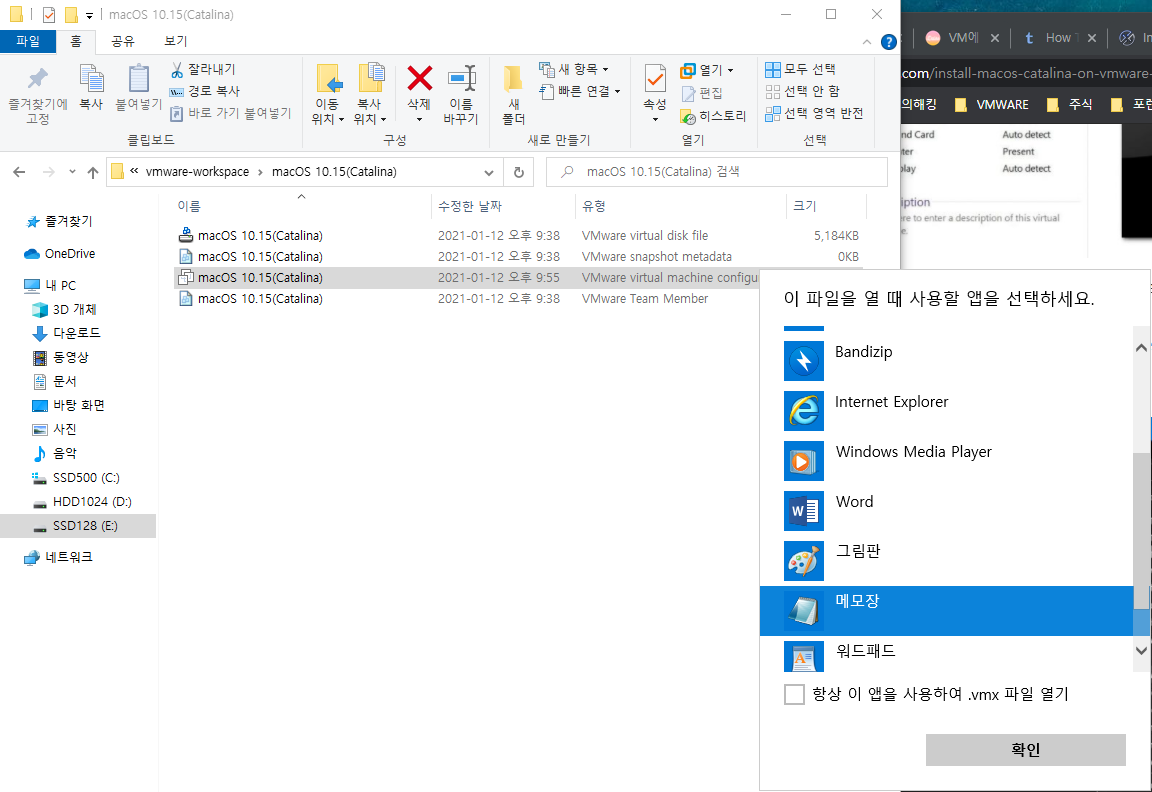This screenshot has width=1152, height=792.
Task: Open recent locations dropdown arrow
Action: tap(72, 172)
